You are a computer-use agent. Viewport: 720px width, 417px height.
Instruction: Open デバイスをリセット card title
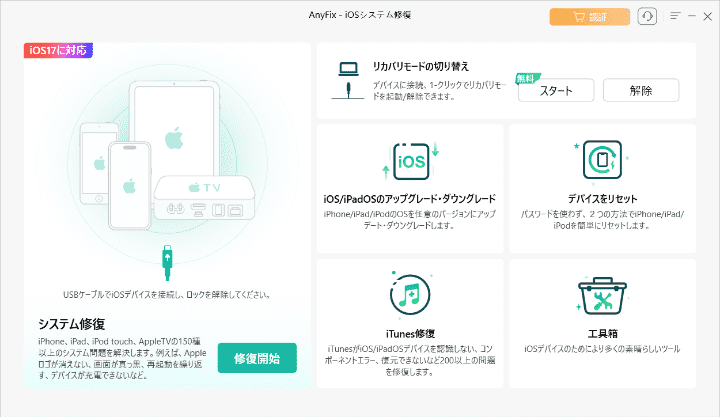click(x=602, y=199)
